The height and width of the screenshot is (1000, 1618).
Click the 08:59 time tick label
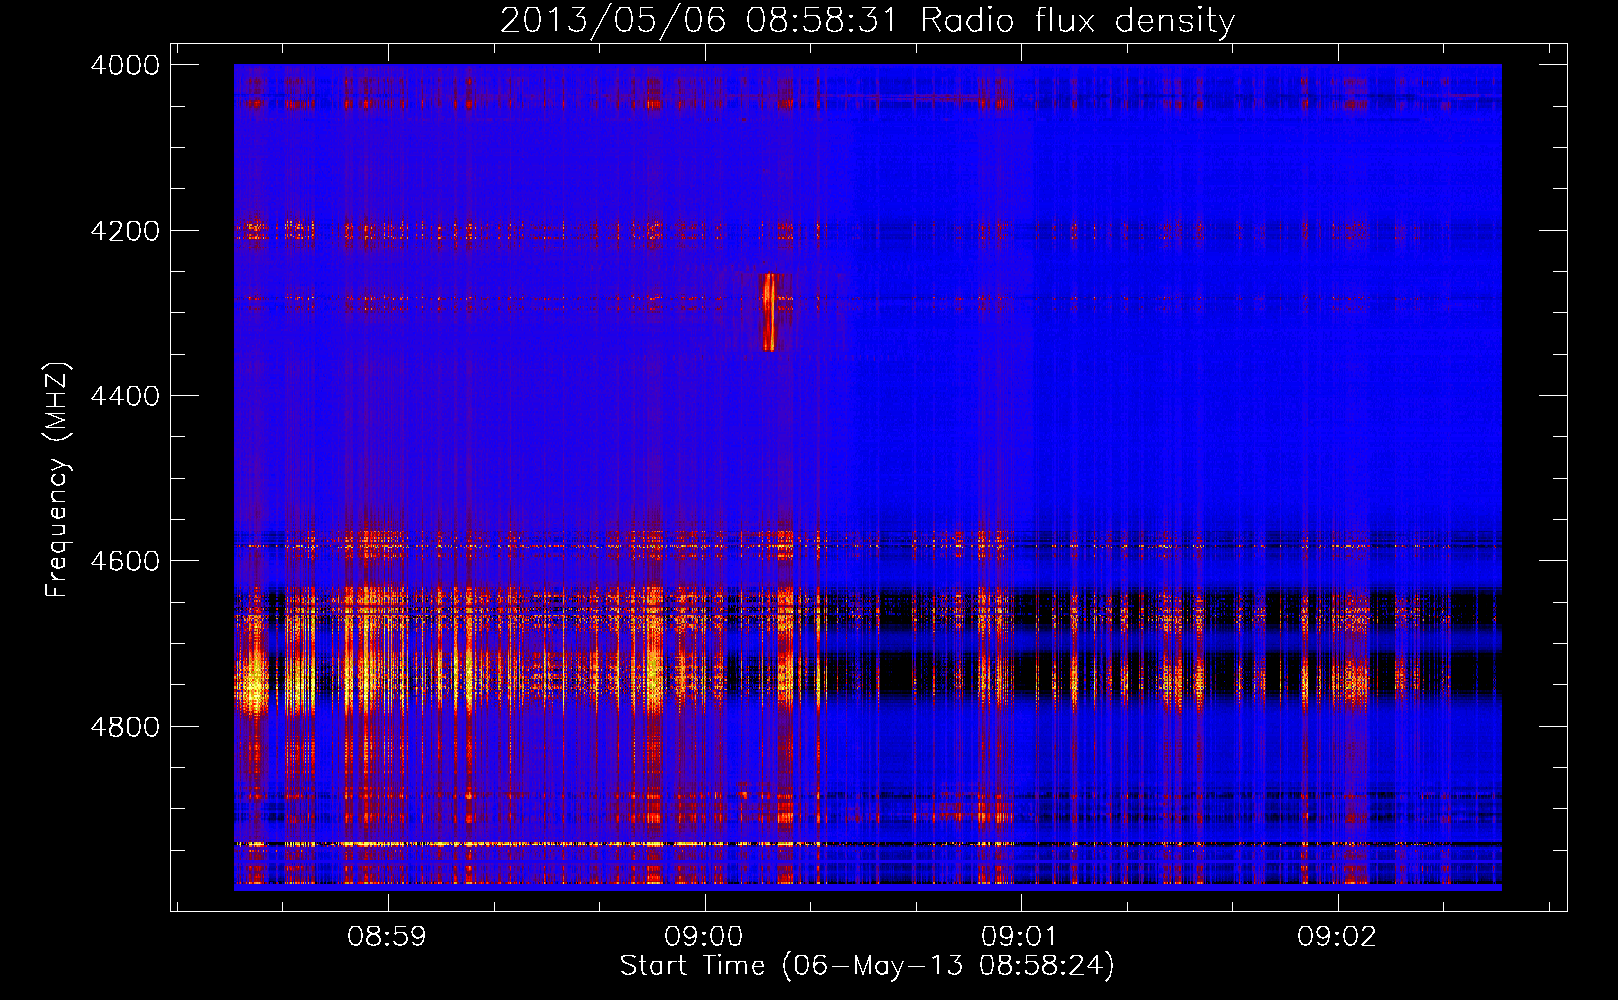(387, 937)
